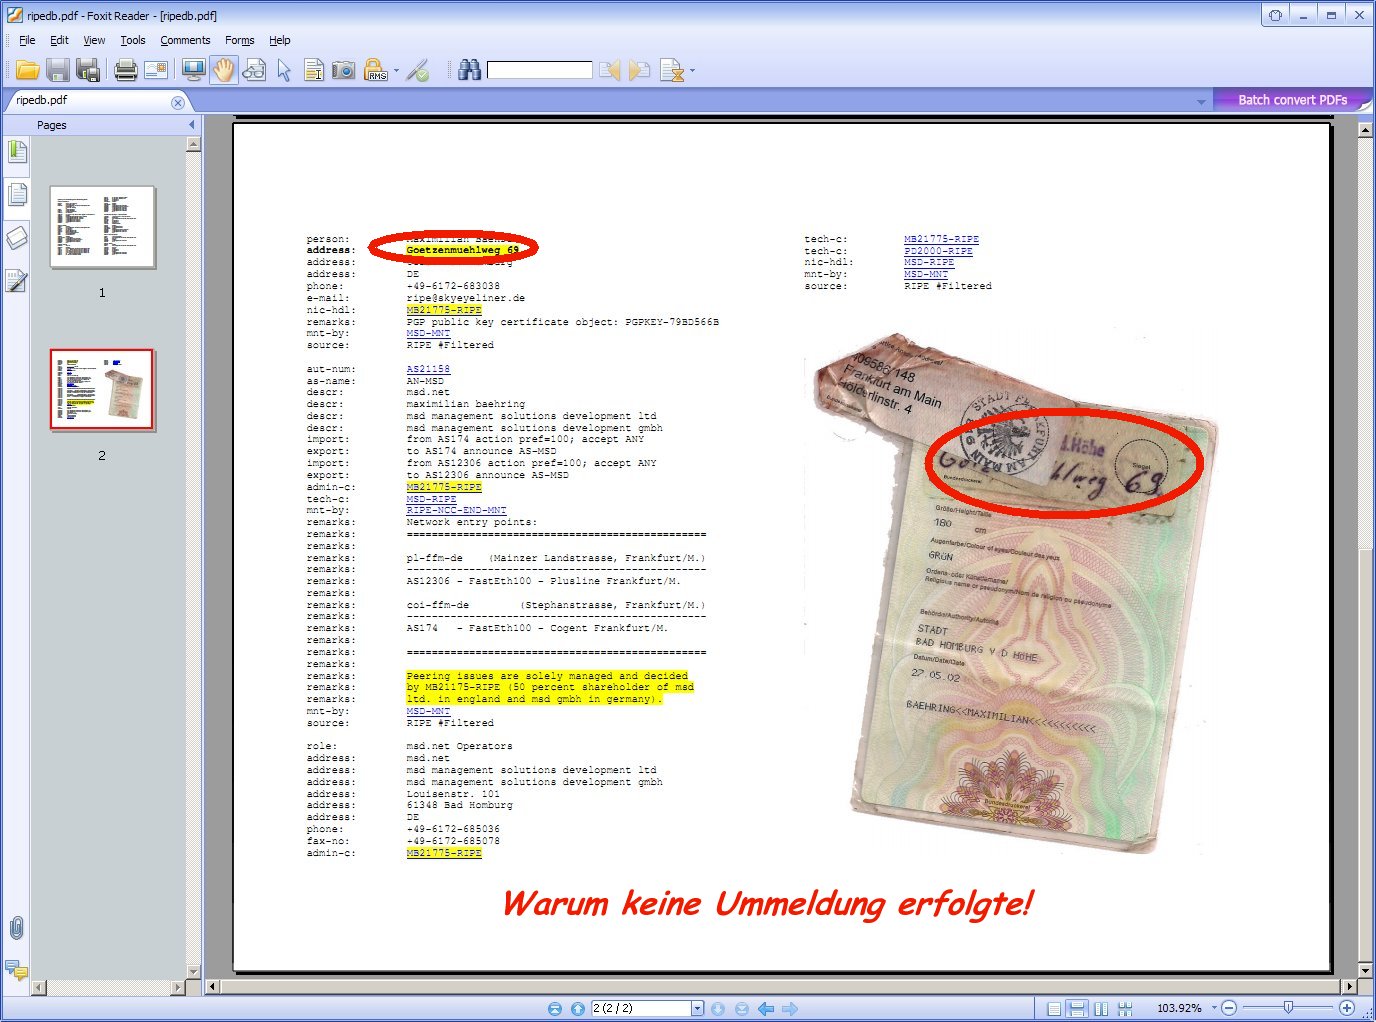Open the Attachments paperclip panel
The height and width of the screenshot is (1022, 1376).
click(16, 927)
